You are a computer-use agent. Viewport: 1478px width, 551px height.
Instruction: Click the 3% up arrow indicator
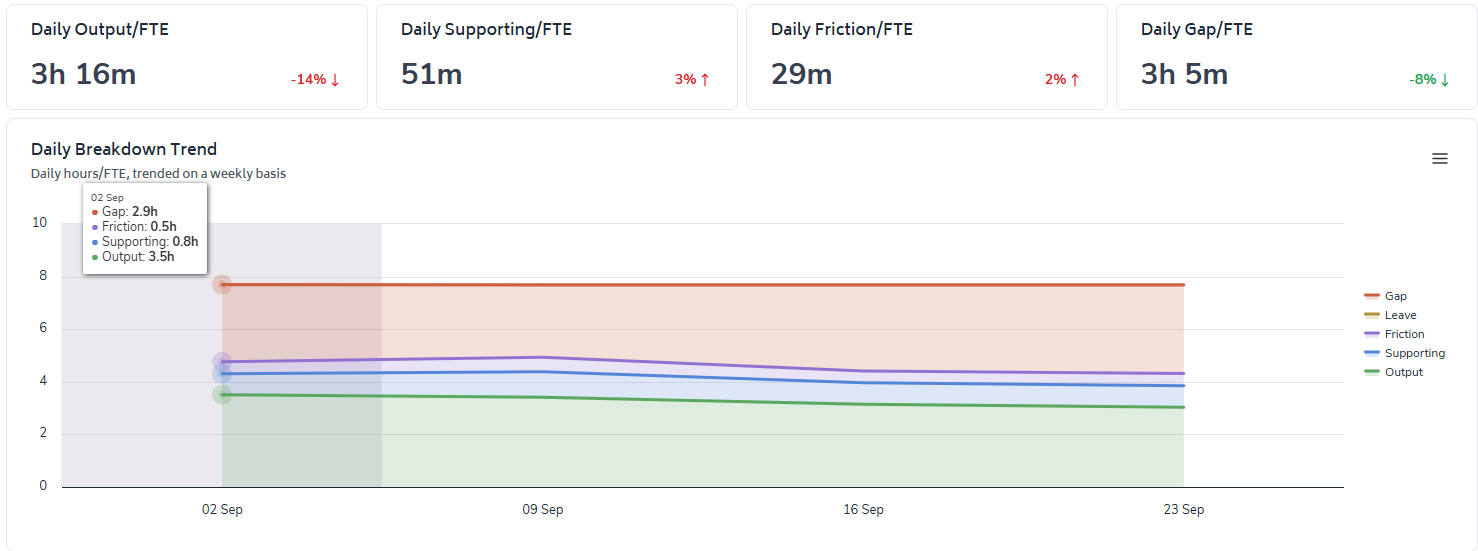[692, 80]
